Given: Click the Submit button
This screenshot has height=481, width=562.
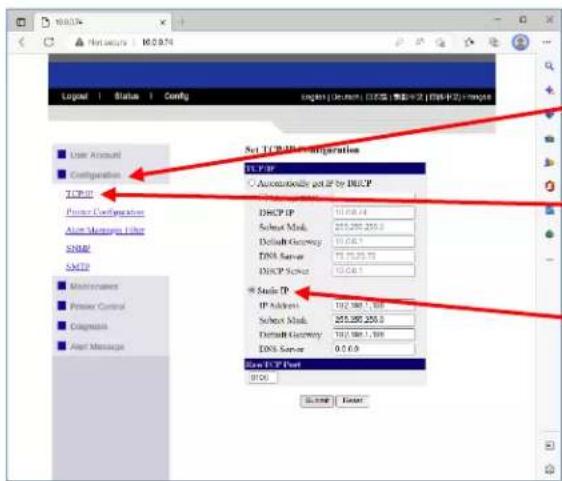Looking at the screenshot, I should click(317, 401).
